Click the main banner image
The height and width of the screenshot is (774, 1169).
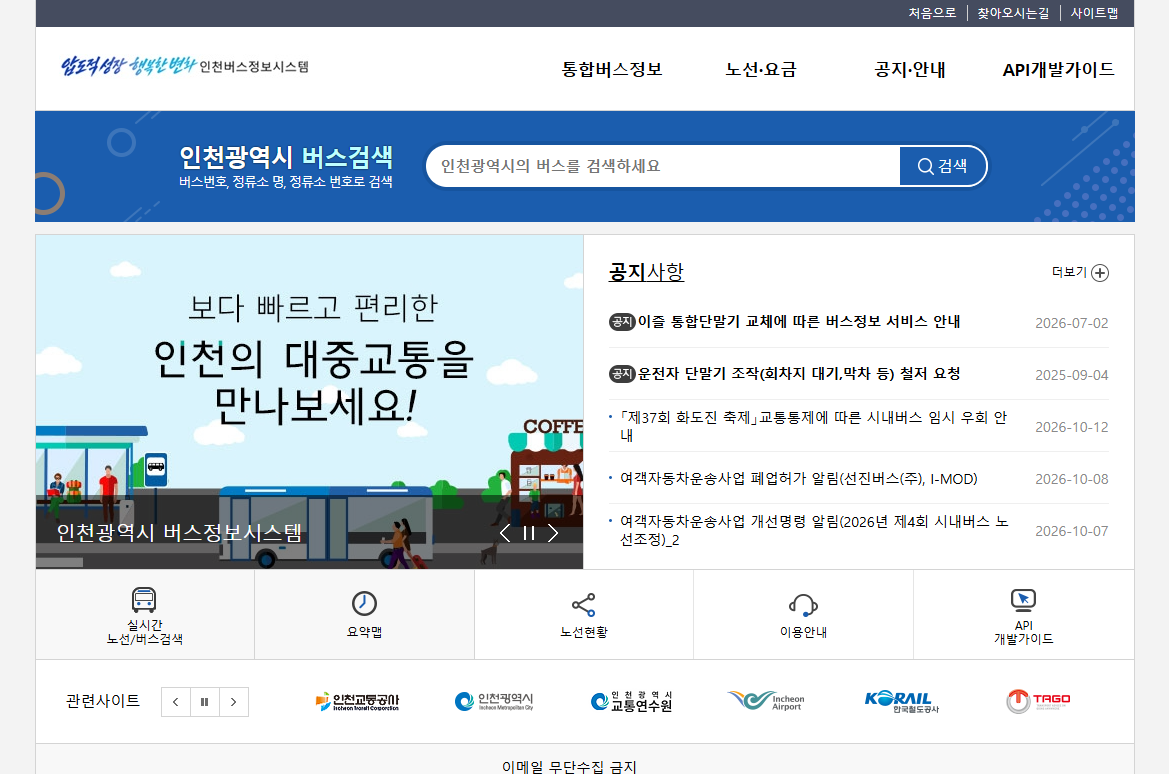pos(309,402)
